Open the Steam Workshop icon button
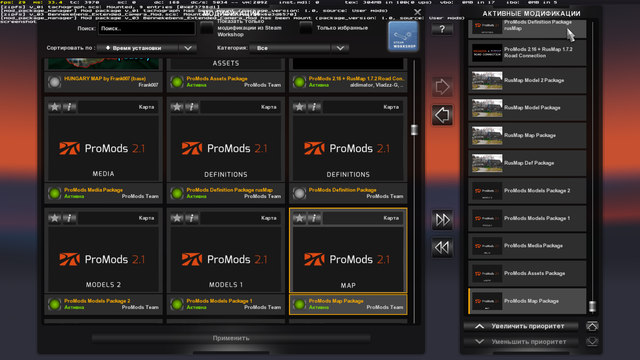 [403, 36]
